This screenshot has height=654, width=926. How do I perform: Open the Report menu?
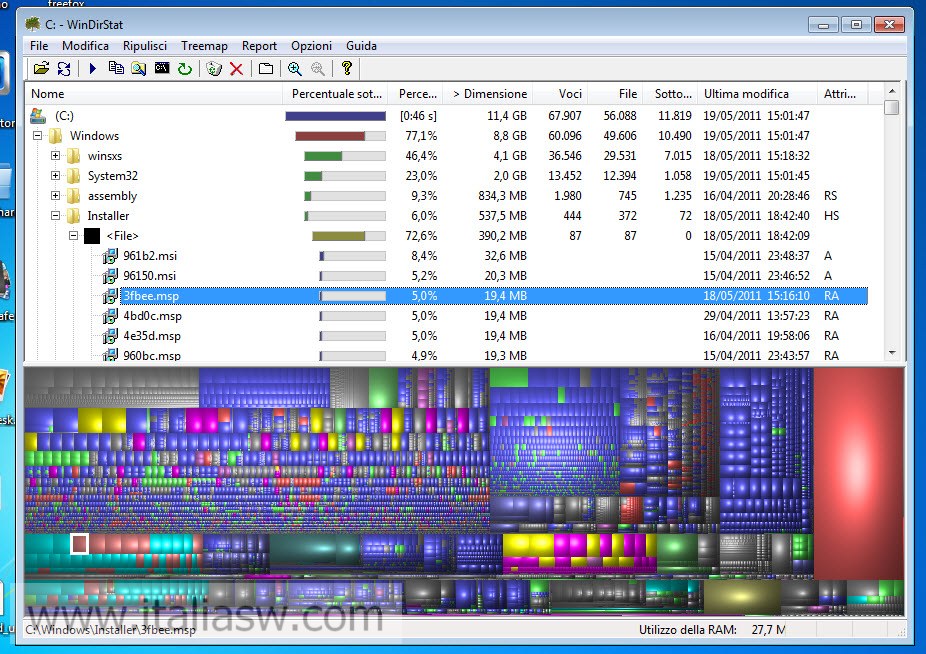pyautogui.click(x=259, y=45)
